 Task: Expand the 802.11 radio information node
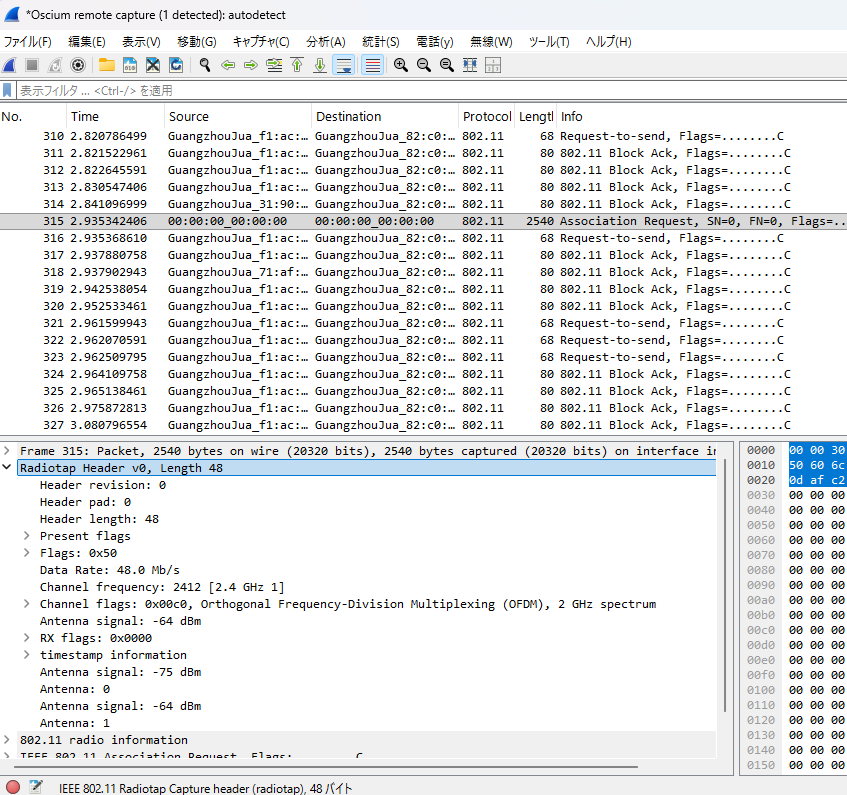coord(7,739)
